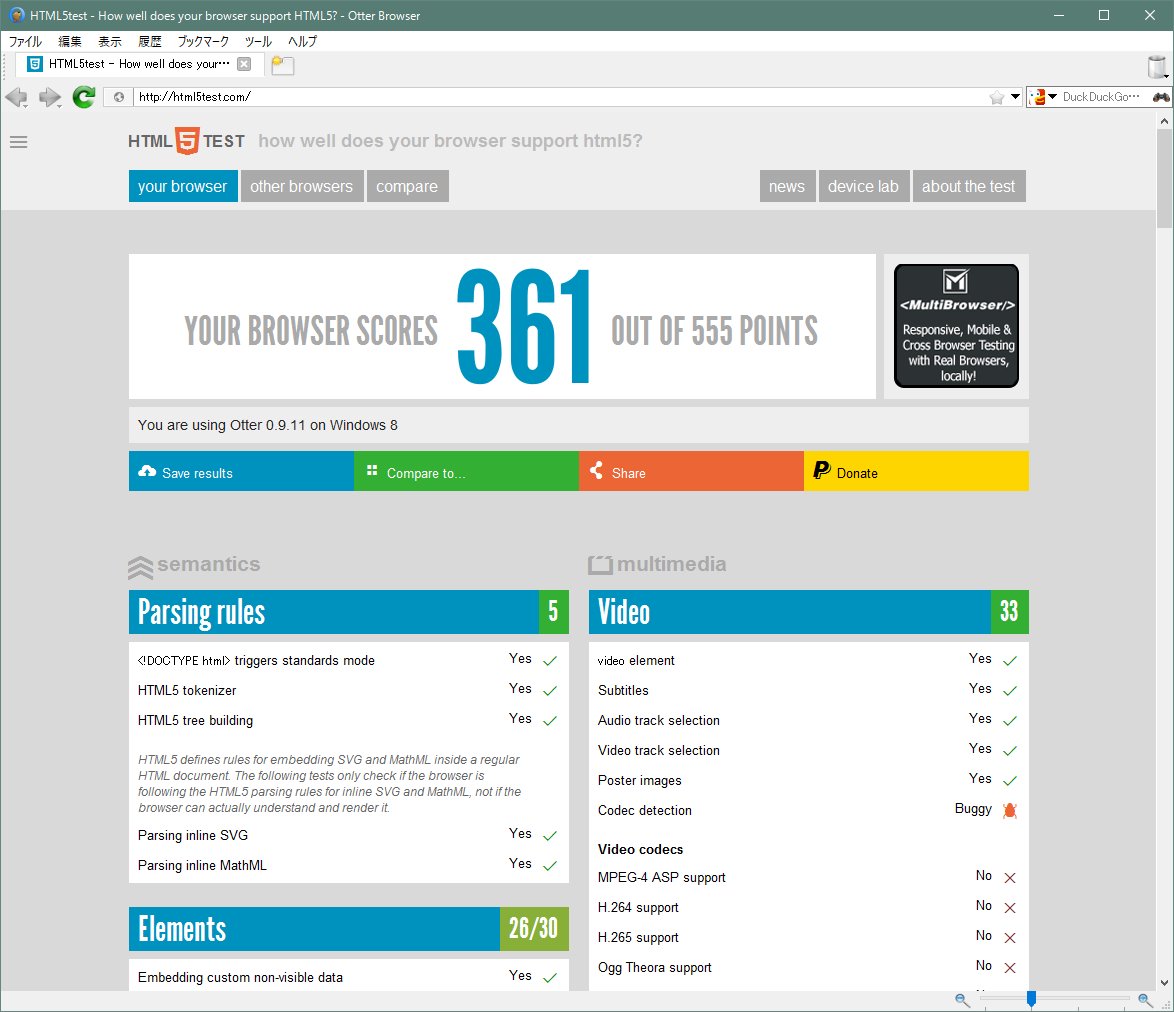Screen dimensions: 1174x1012
Task: Click the Ogg Theora support red cross
Action: (x=1009, y=968)
